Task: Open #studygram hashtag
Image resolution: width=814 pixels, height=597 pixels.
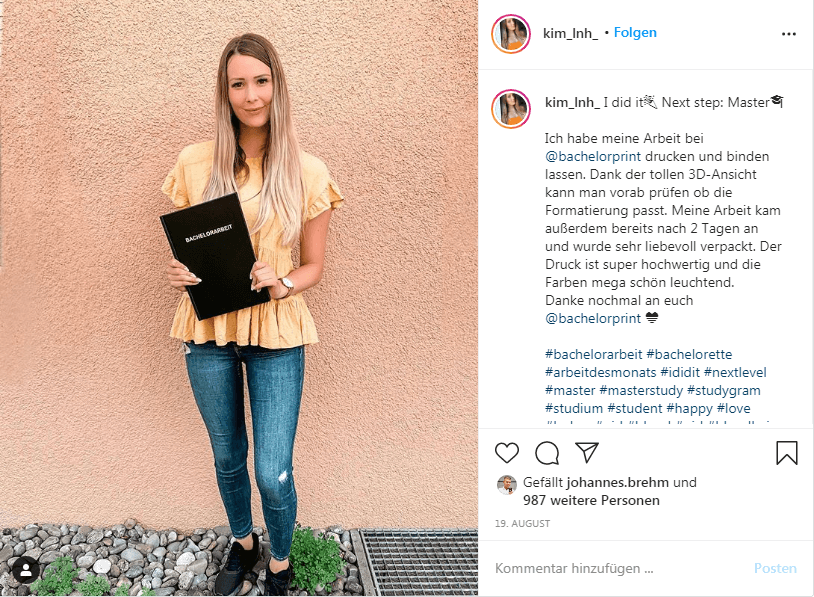Action: (724, 390)
